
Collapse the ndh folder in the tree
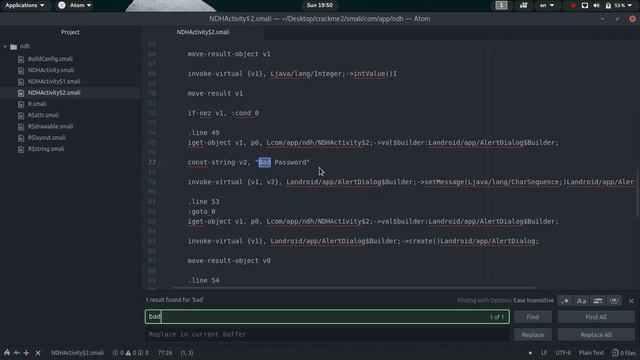click(x=5, y=47)
